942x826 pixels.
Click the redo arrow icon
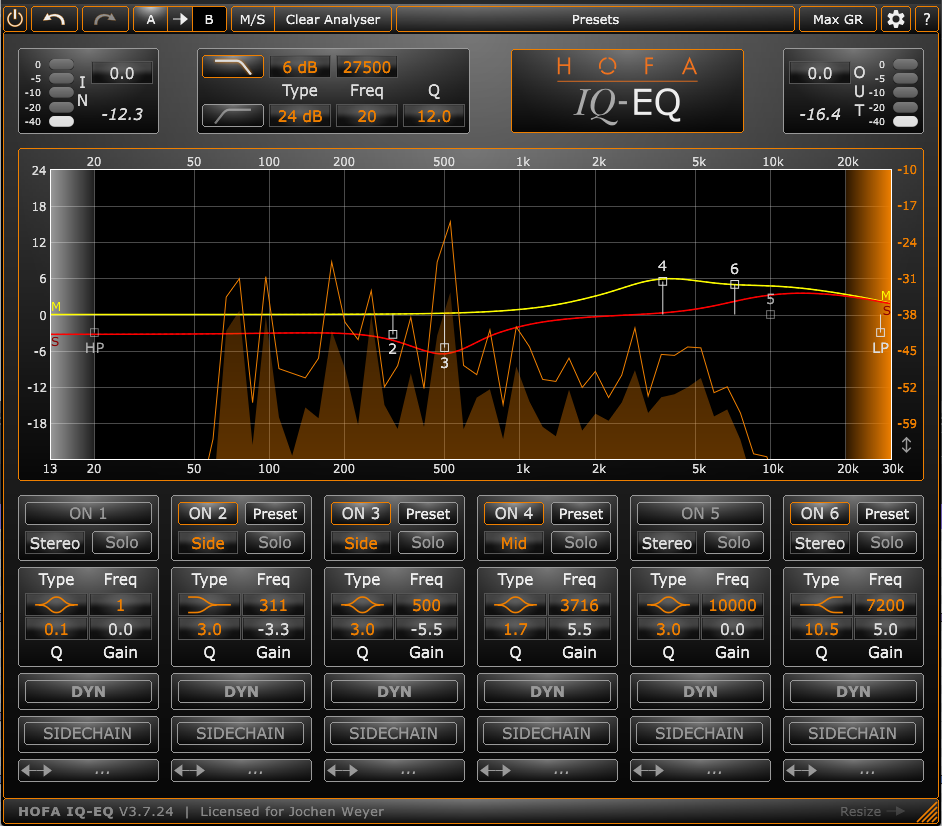click(105, 19)
